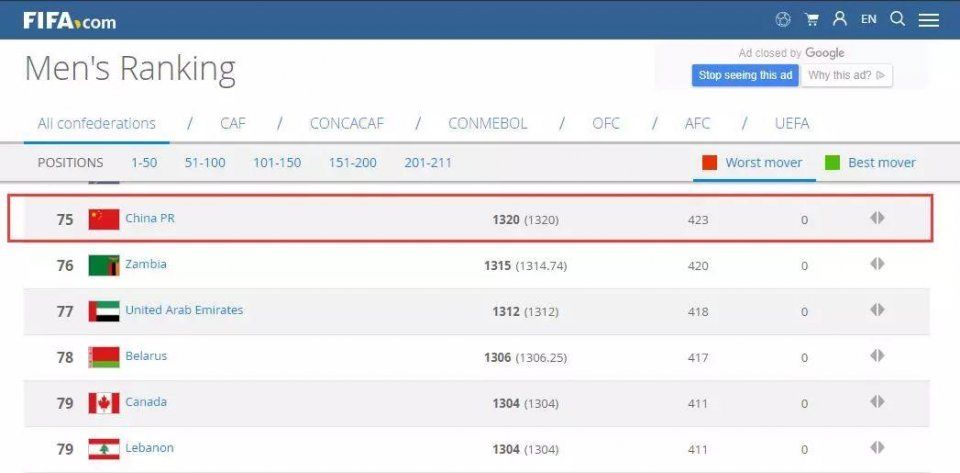
Task: Switch to the AFC tab
Action: pyautogui.click(x=697, y=124)
